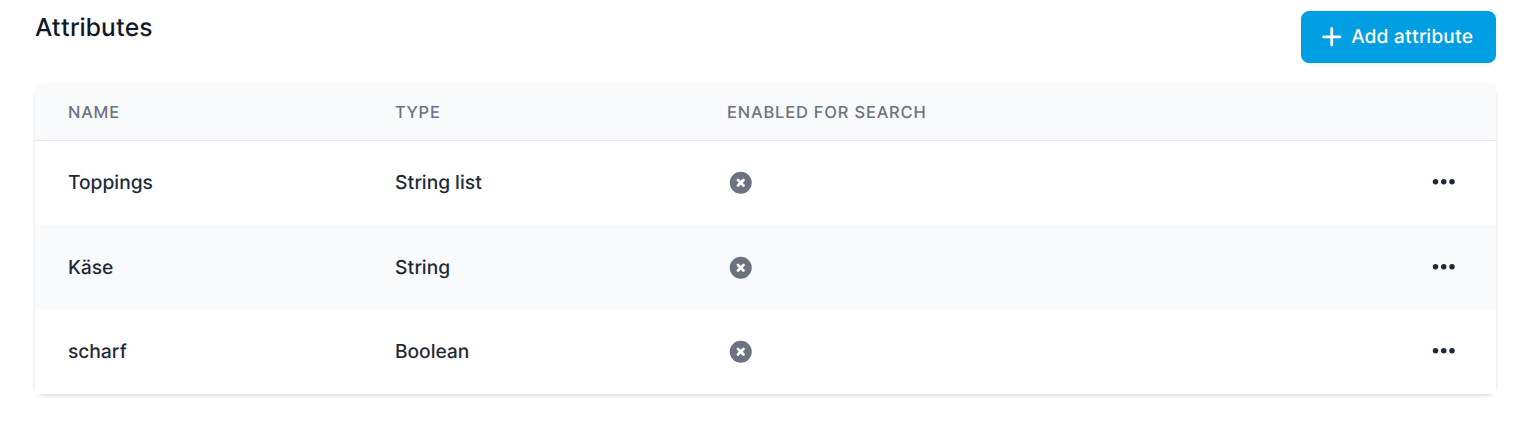The height and width of the screenshot is (434, 1525).
Task: Click the NAME column header
Action: [x=94, y=112]
